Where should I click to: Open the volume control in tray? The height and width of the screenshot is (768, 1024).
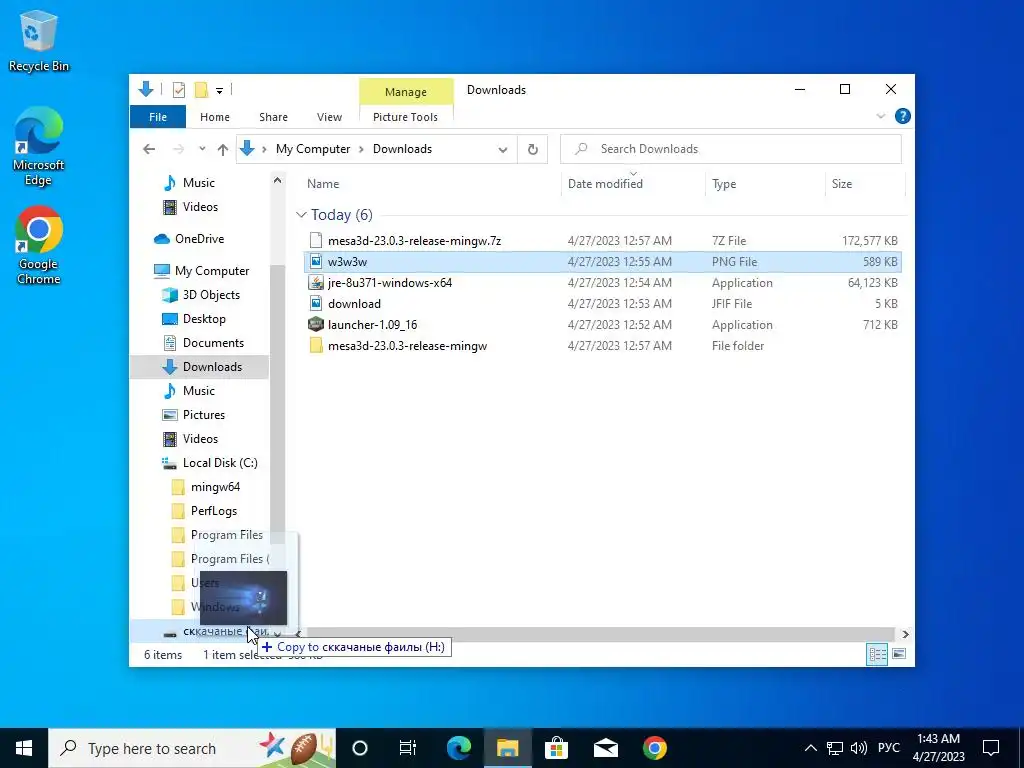point(859,748)
